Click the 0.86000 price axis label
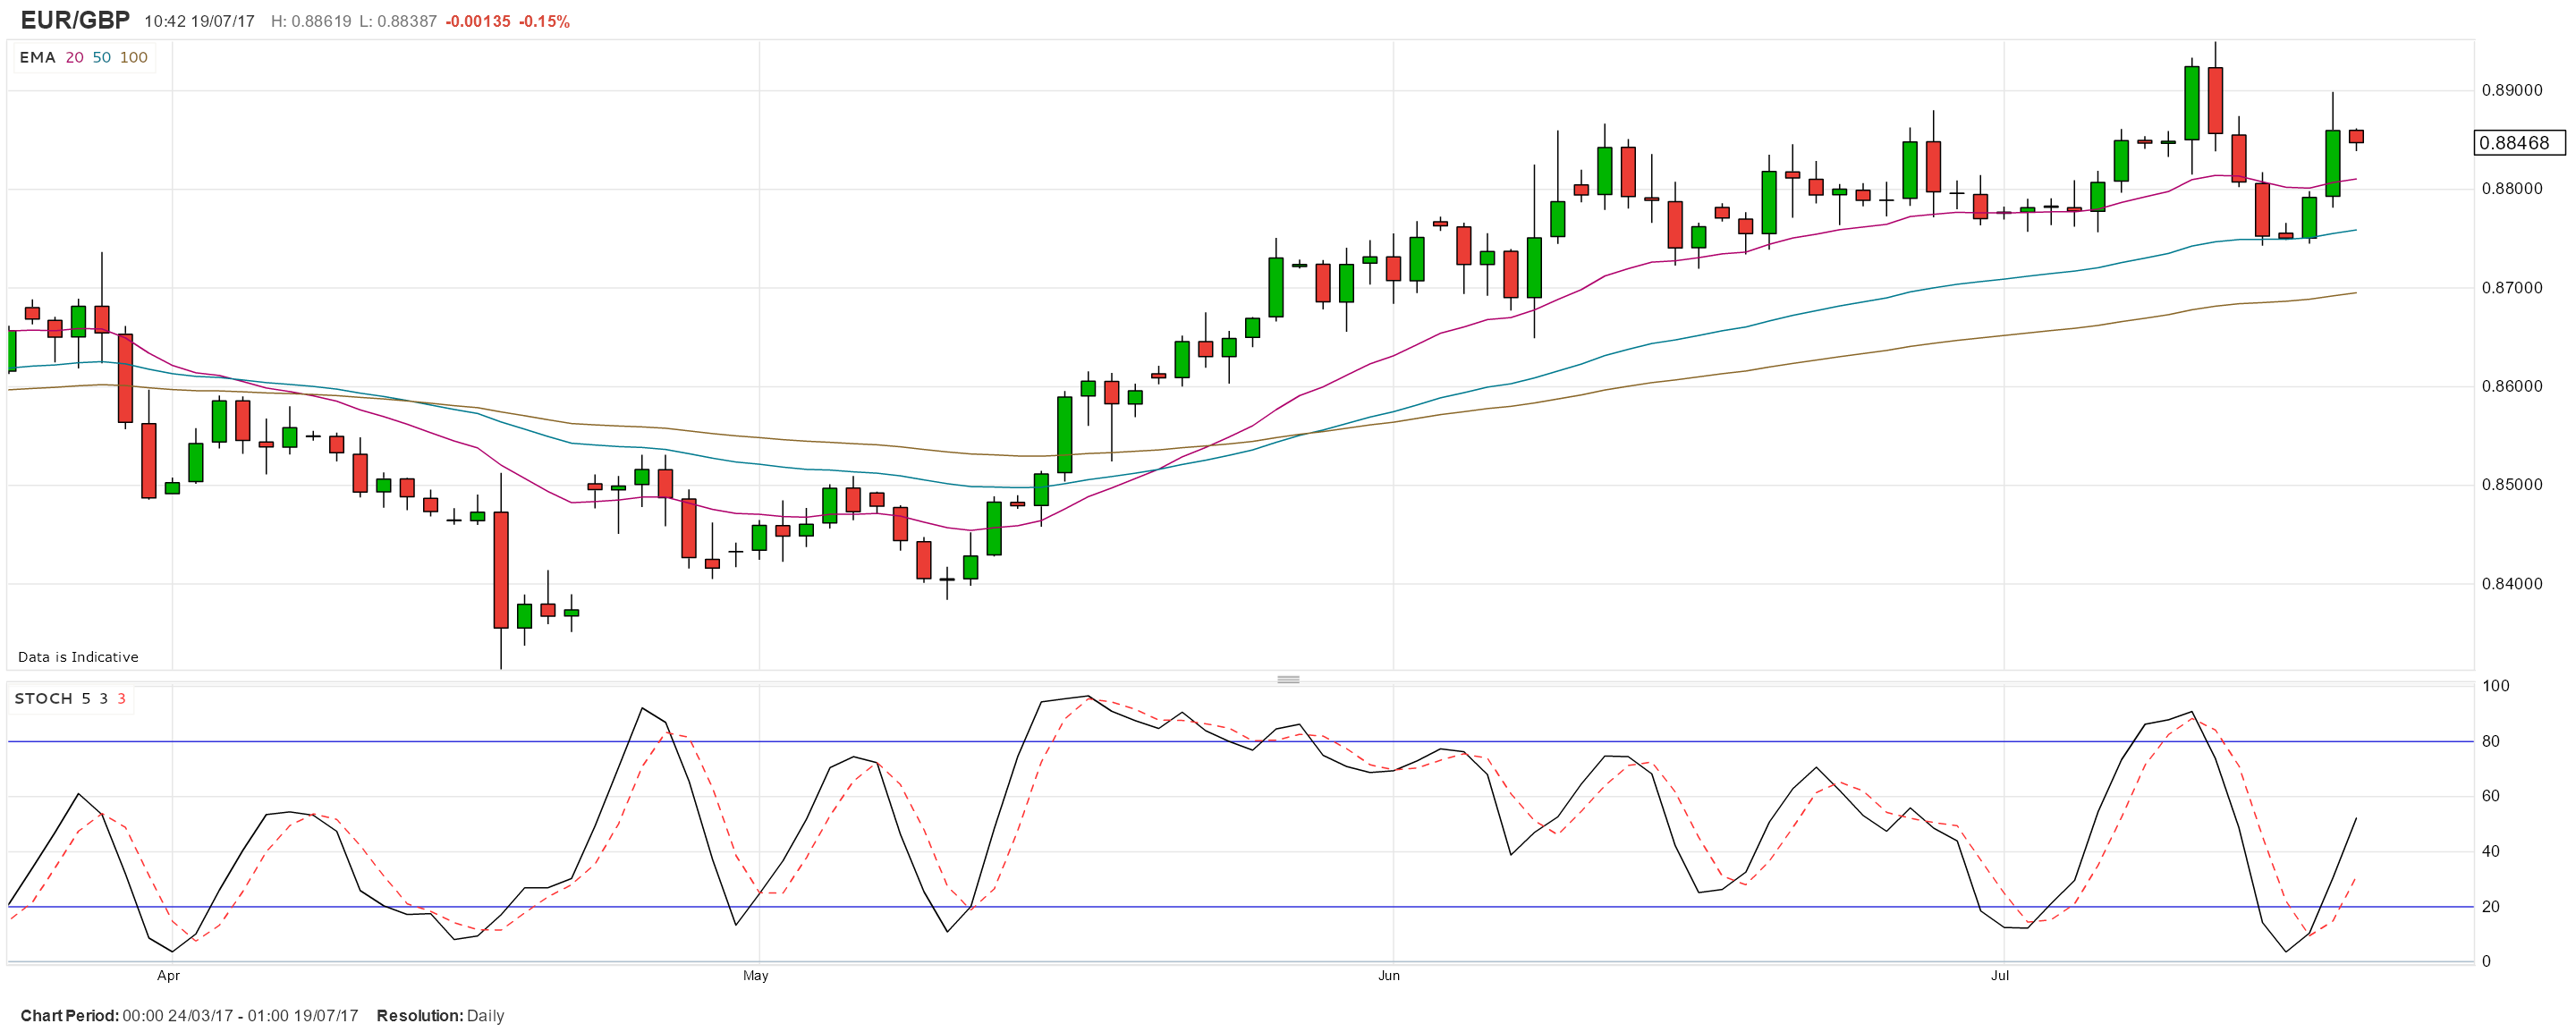 [x=2512, y=386]
